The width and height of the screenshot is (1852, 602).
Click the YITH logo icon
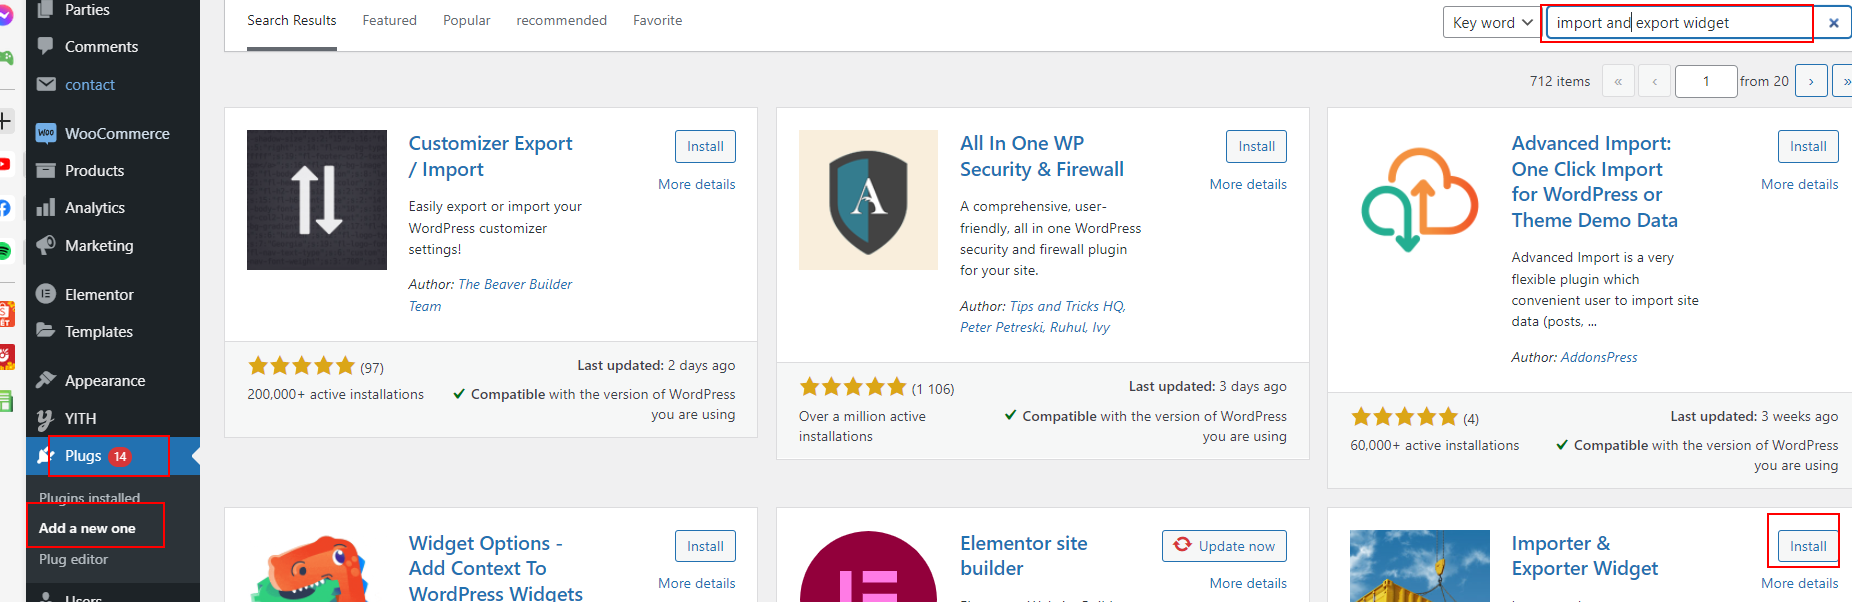click(45, 419)
